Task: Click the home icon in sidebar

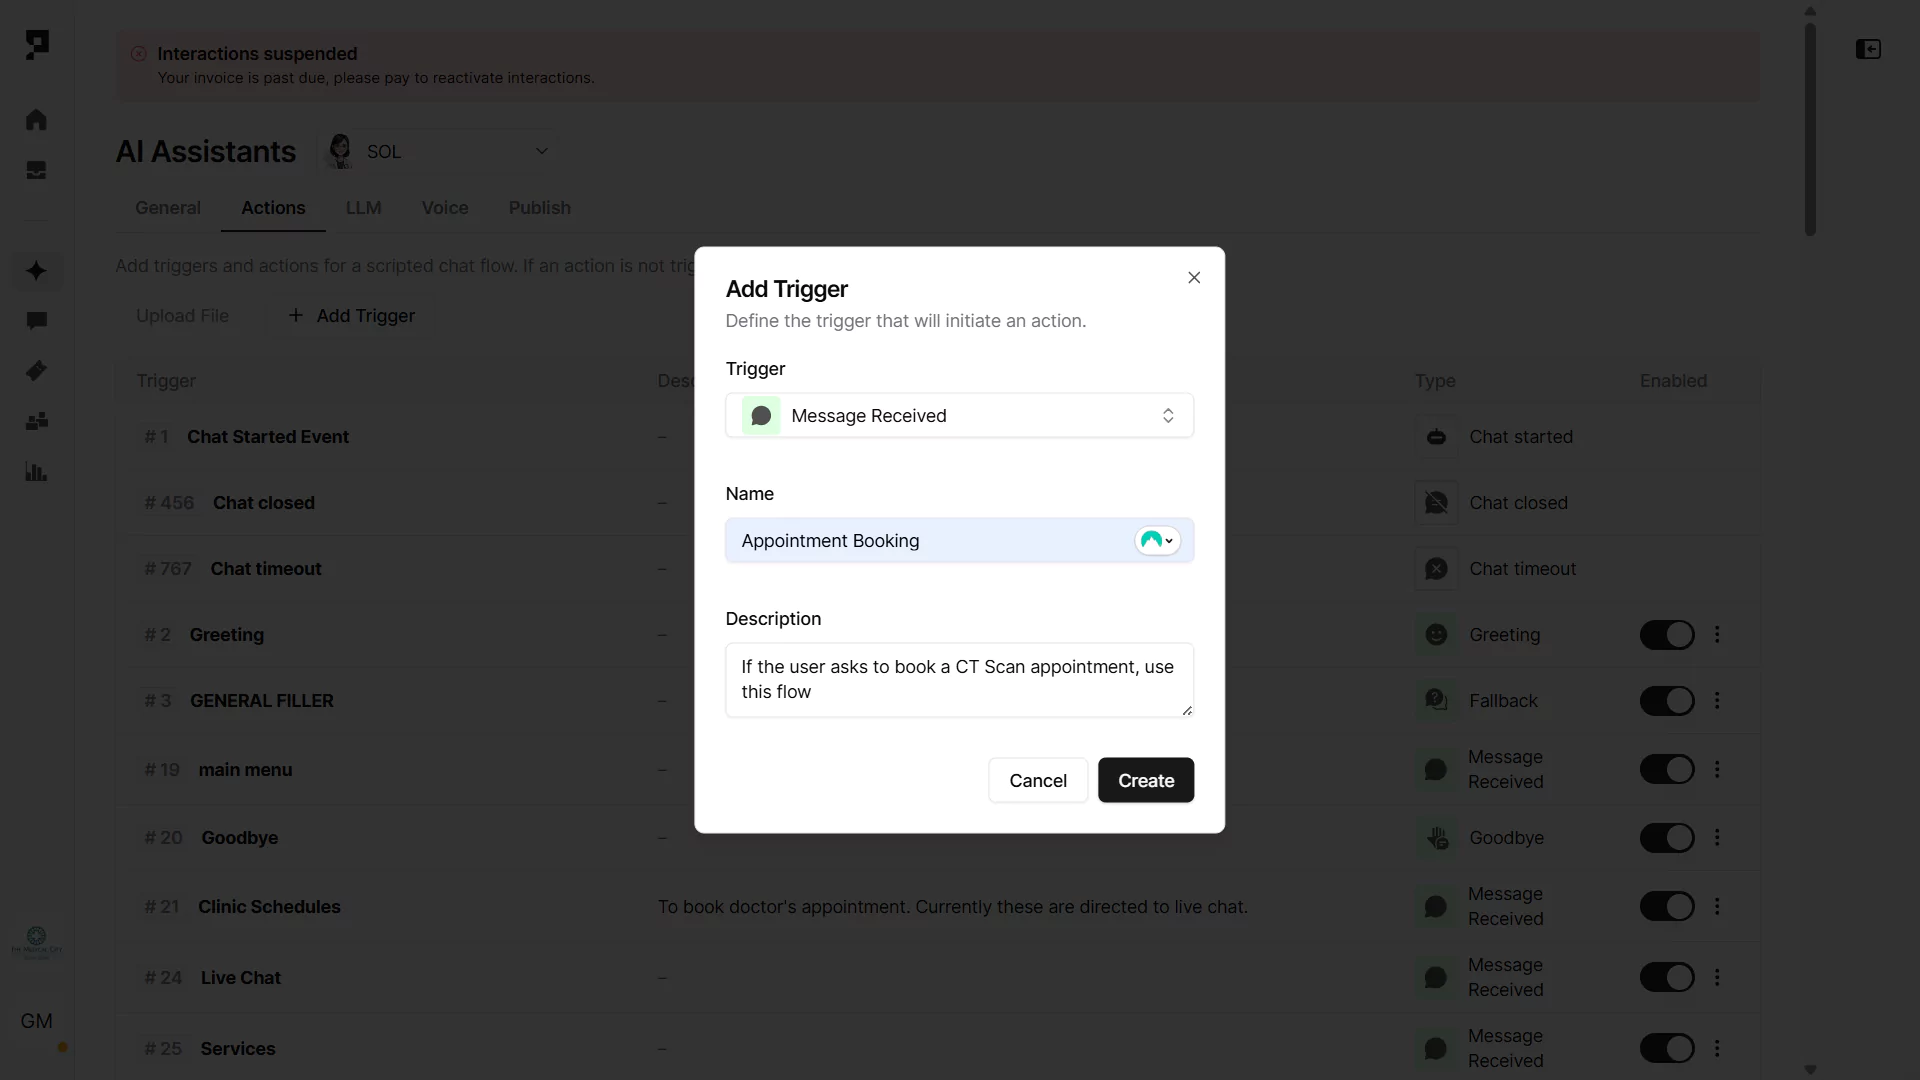Action: tap(36, 120)
